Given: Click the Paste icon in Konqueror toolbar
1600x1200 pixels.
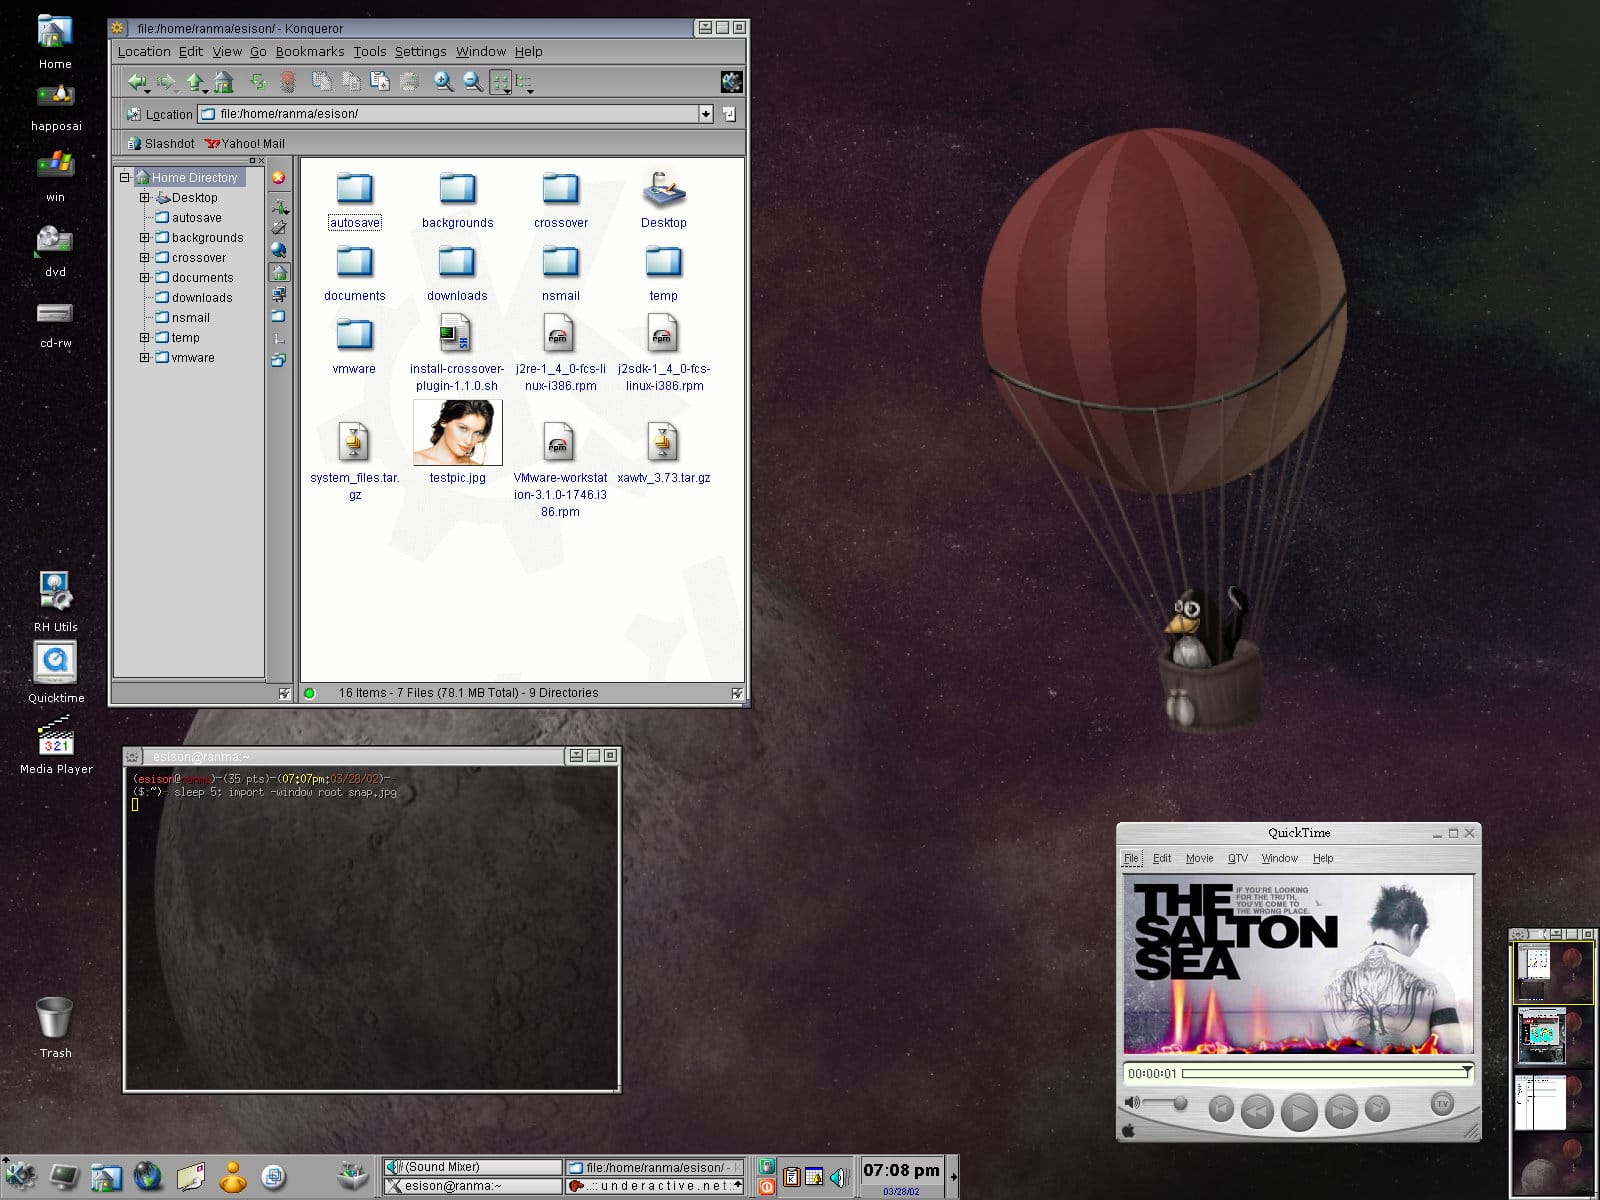Looking at the screenshot, I should tap(380, 82).
